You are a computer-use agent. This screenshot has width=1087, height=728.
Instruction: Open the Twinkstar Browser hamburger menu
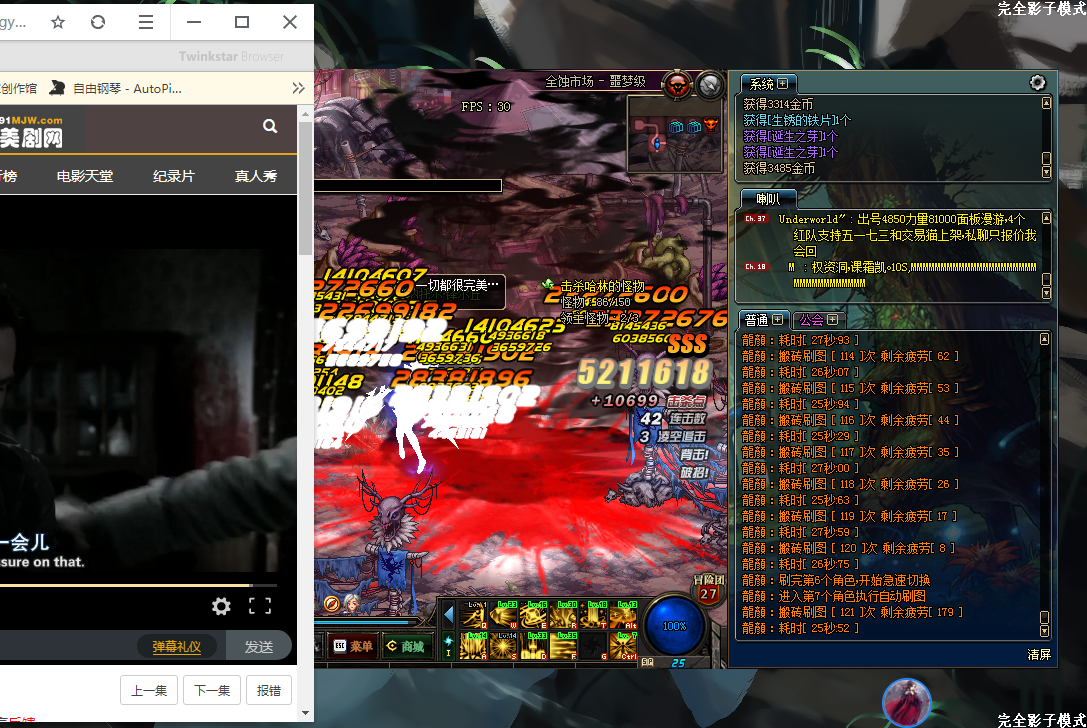click(x=146, y=22)
